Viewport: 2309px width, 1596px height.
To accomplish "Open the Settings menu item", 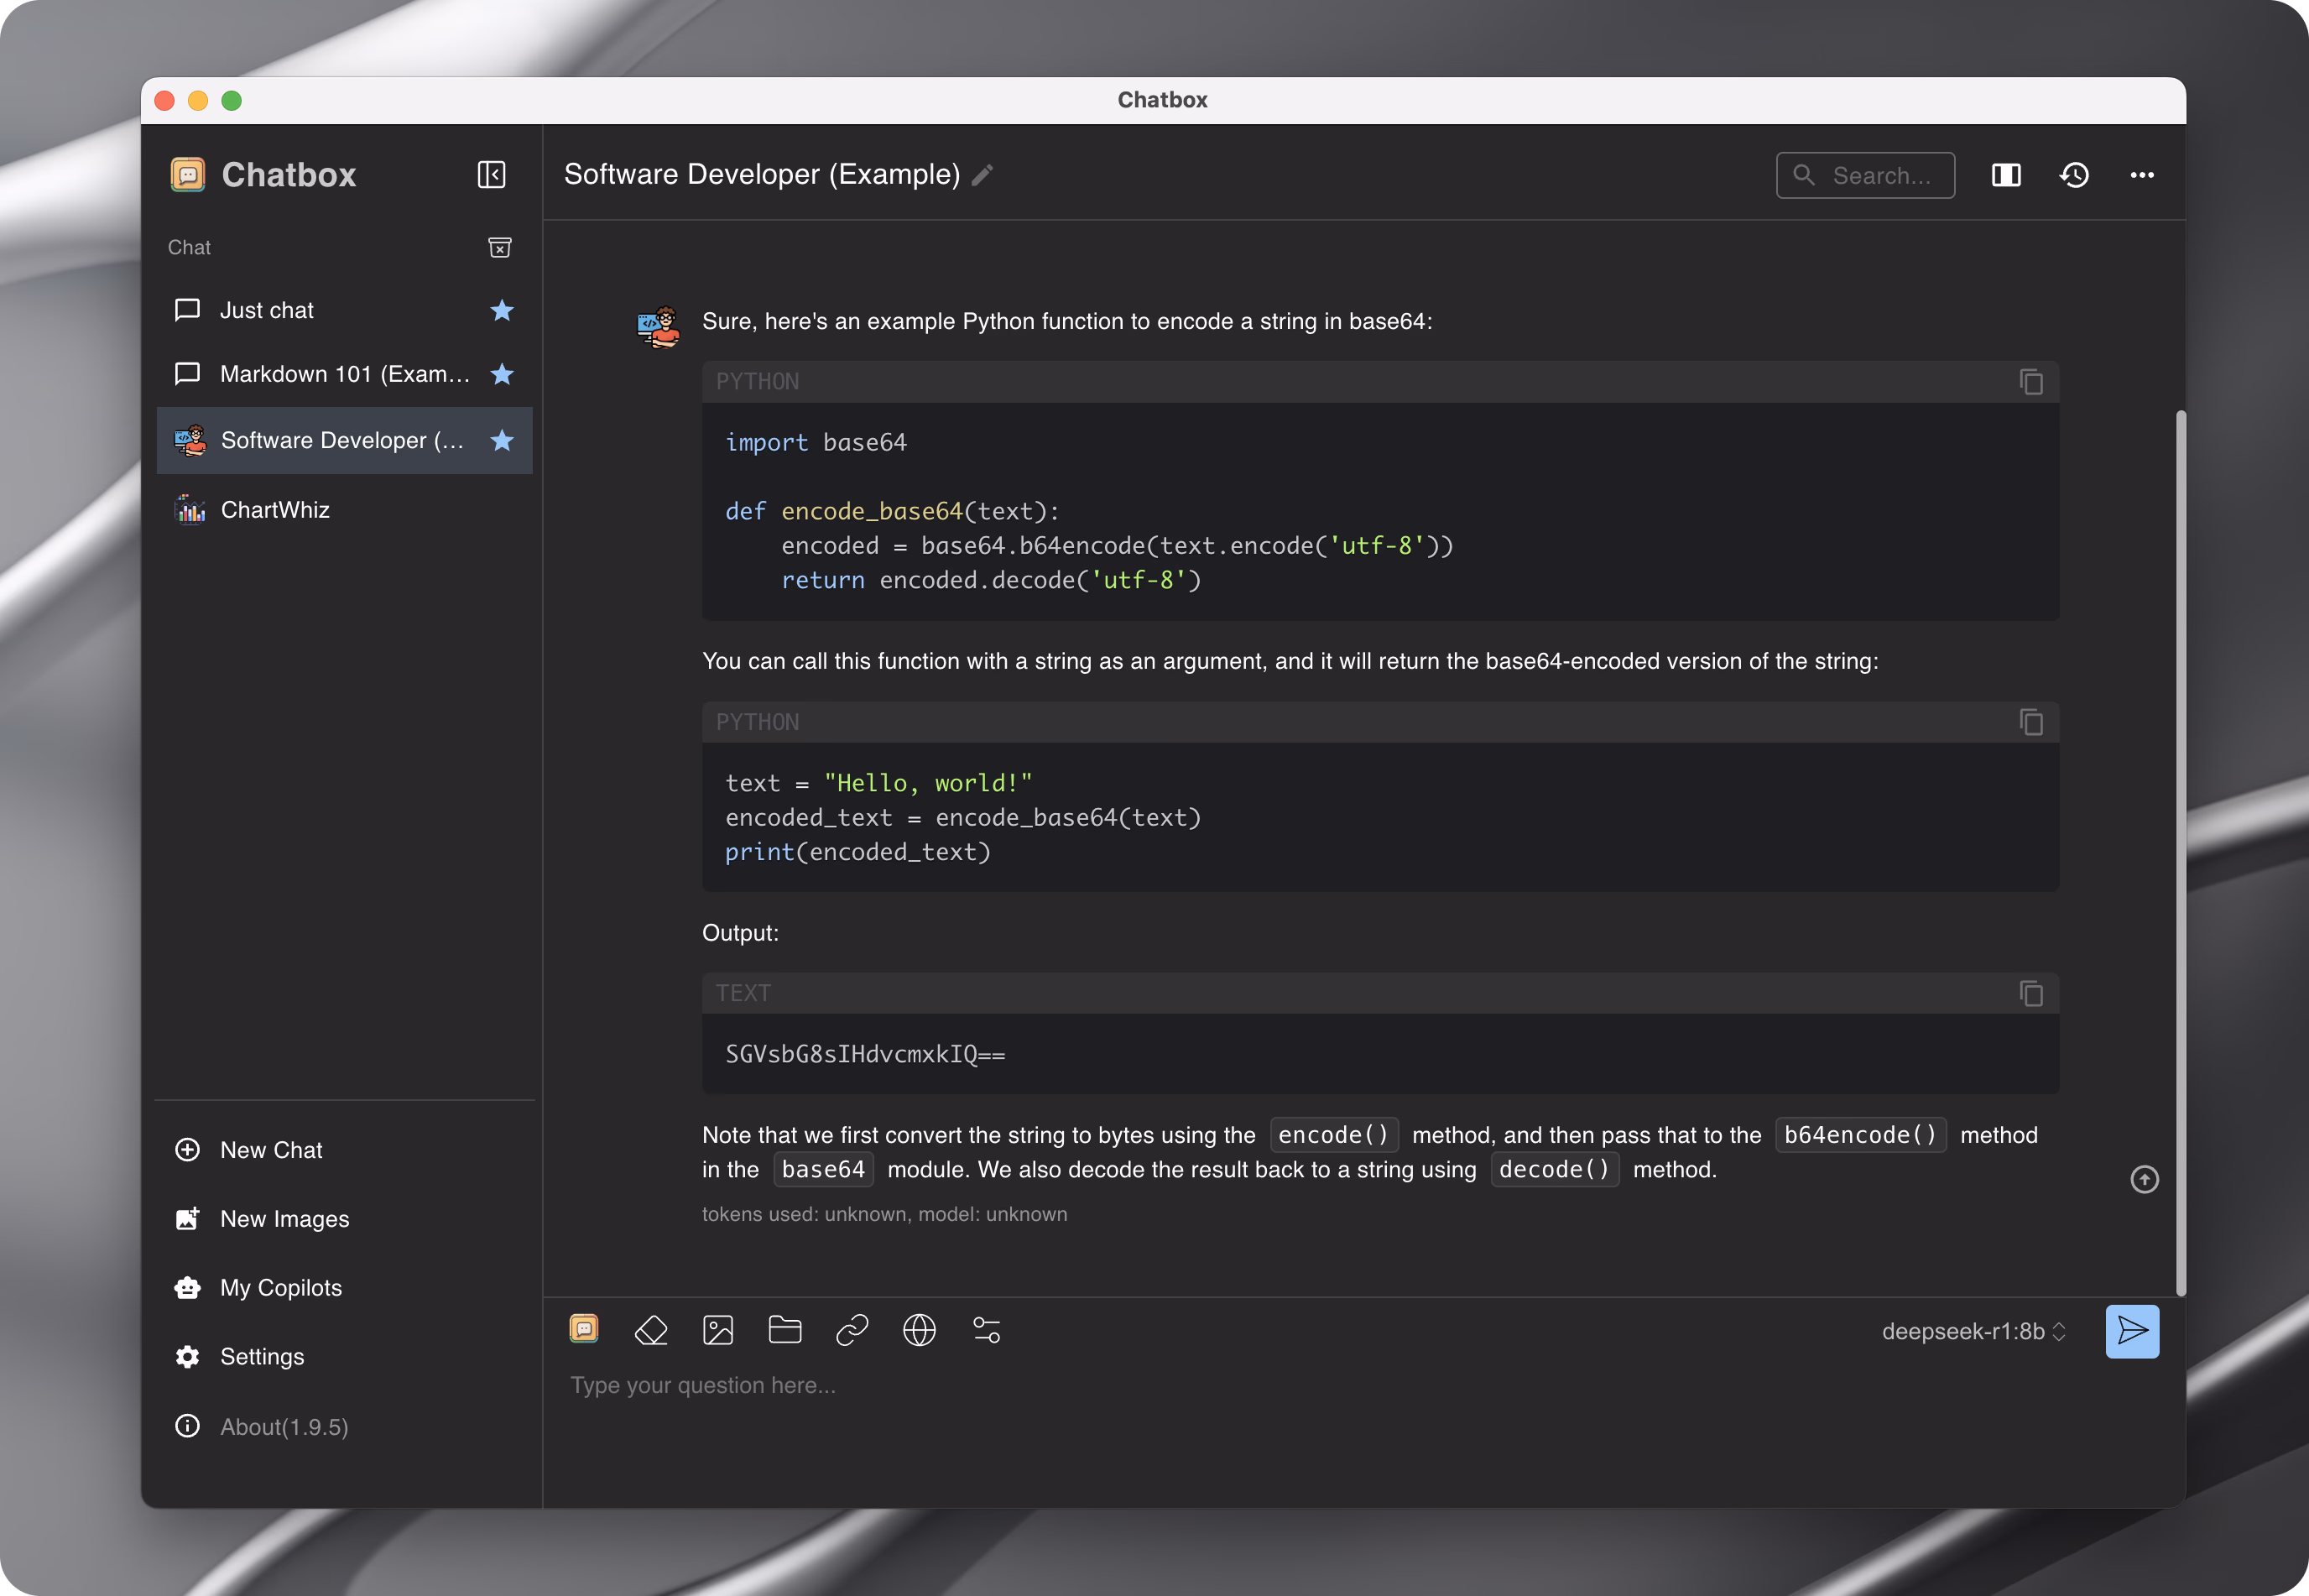I will [x=262, y=1356].
